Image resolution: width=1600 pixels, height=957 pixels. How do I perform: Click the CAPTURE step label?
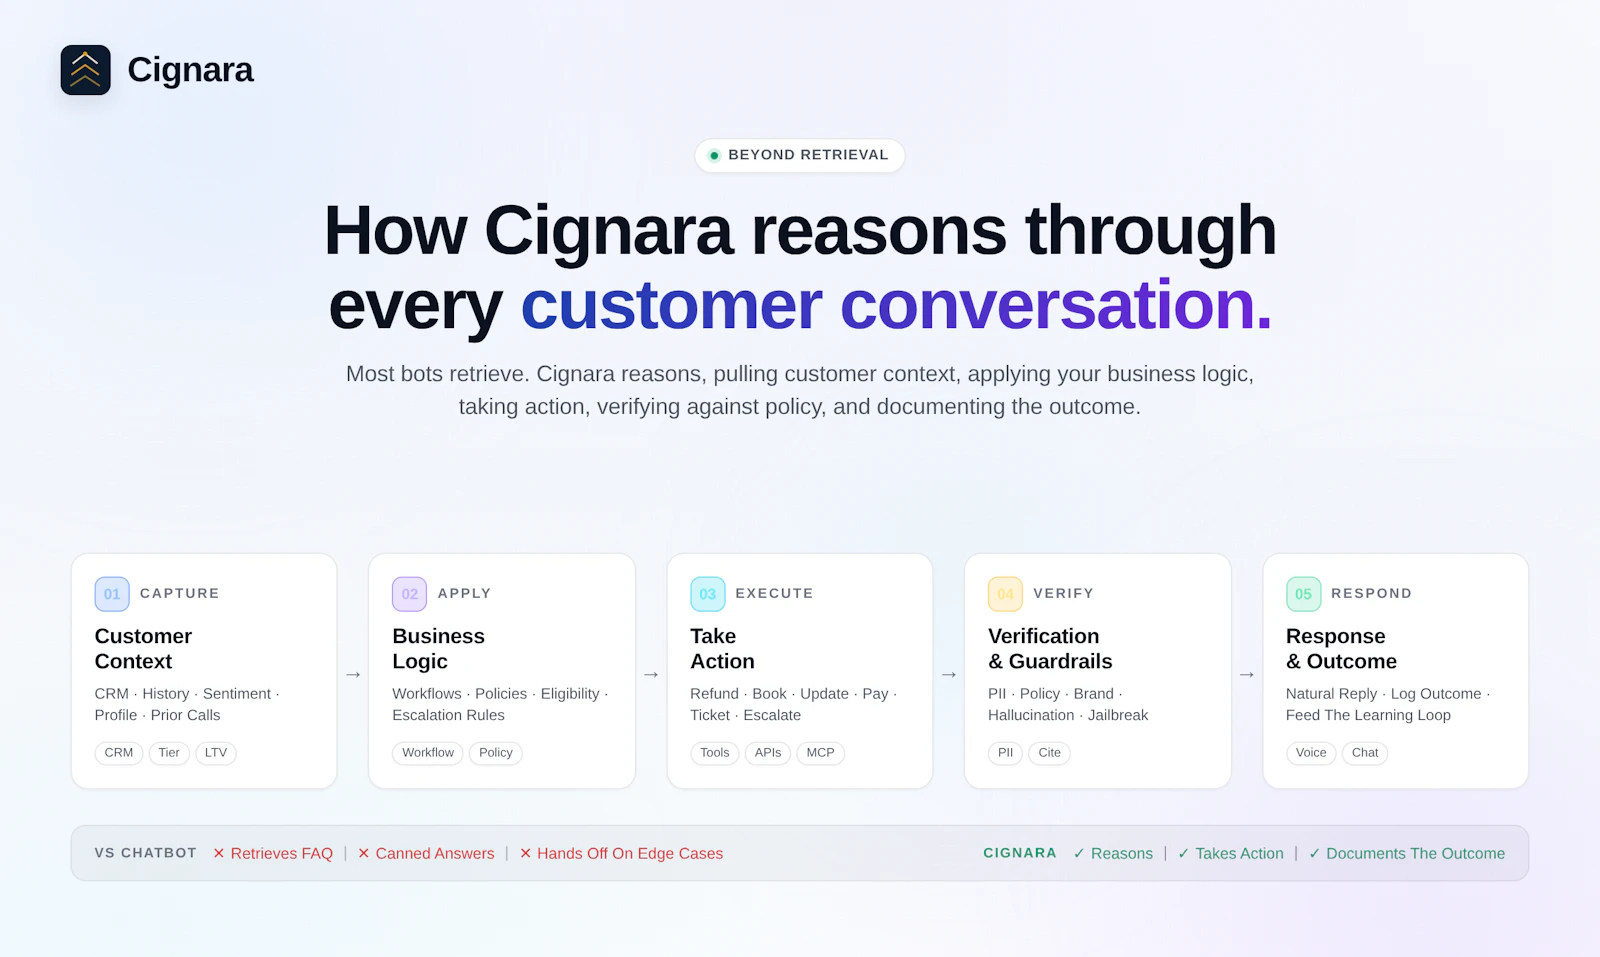(x=179, y=593)
